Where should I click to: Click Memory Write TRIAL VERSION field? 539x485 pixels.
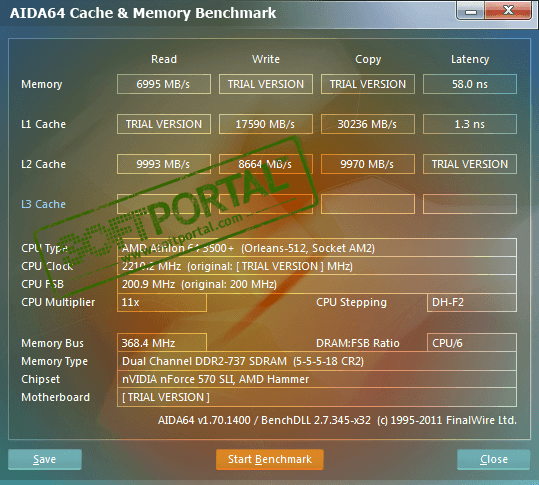coord(266,84)
